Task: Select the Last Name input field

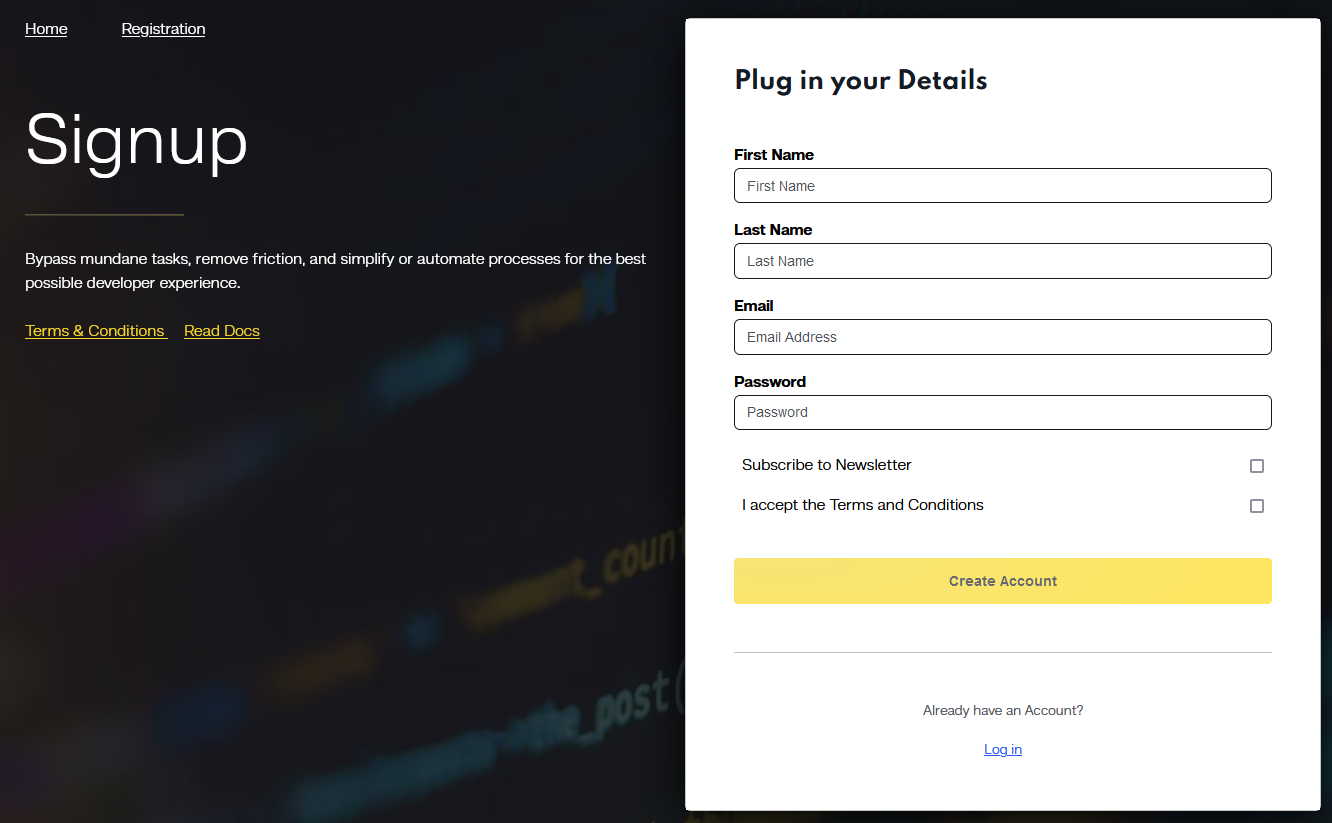Action: pos(1003,261)
